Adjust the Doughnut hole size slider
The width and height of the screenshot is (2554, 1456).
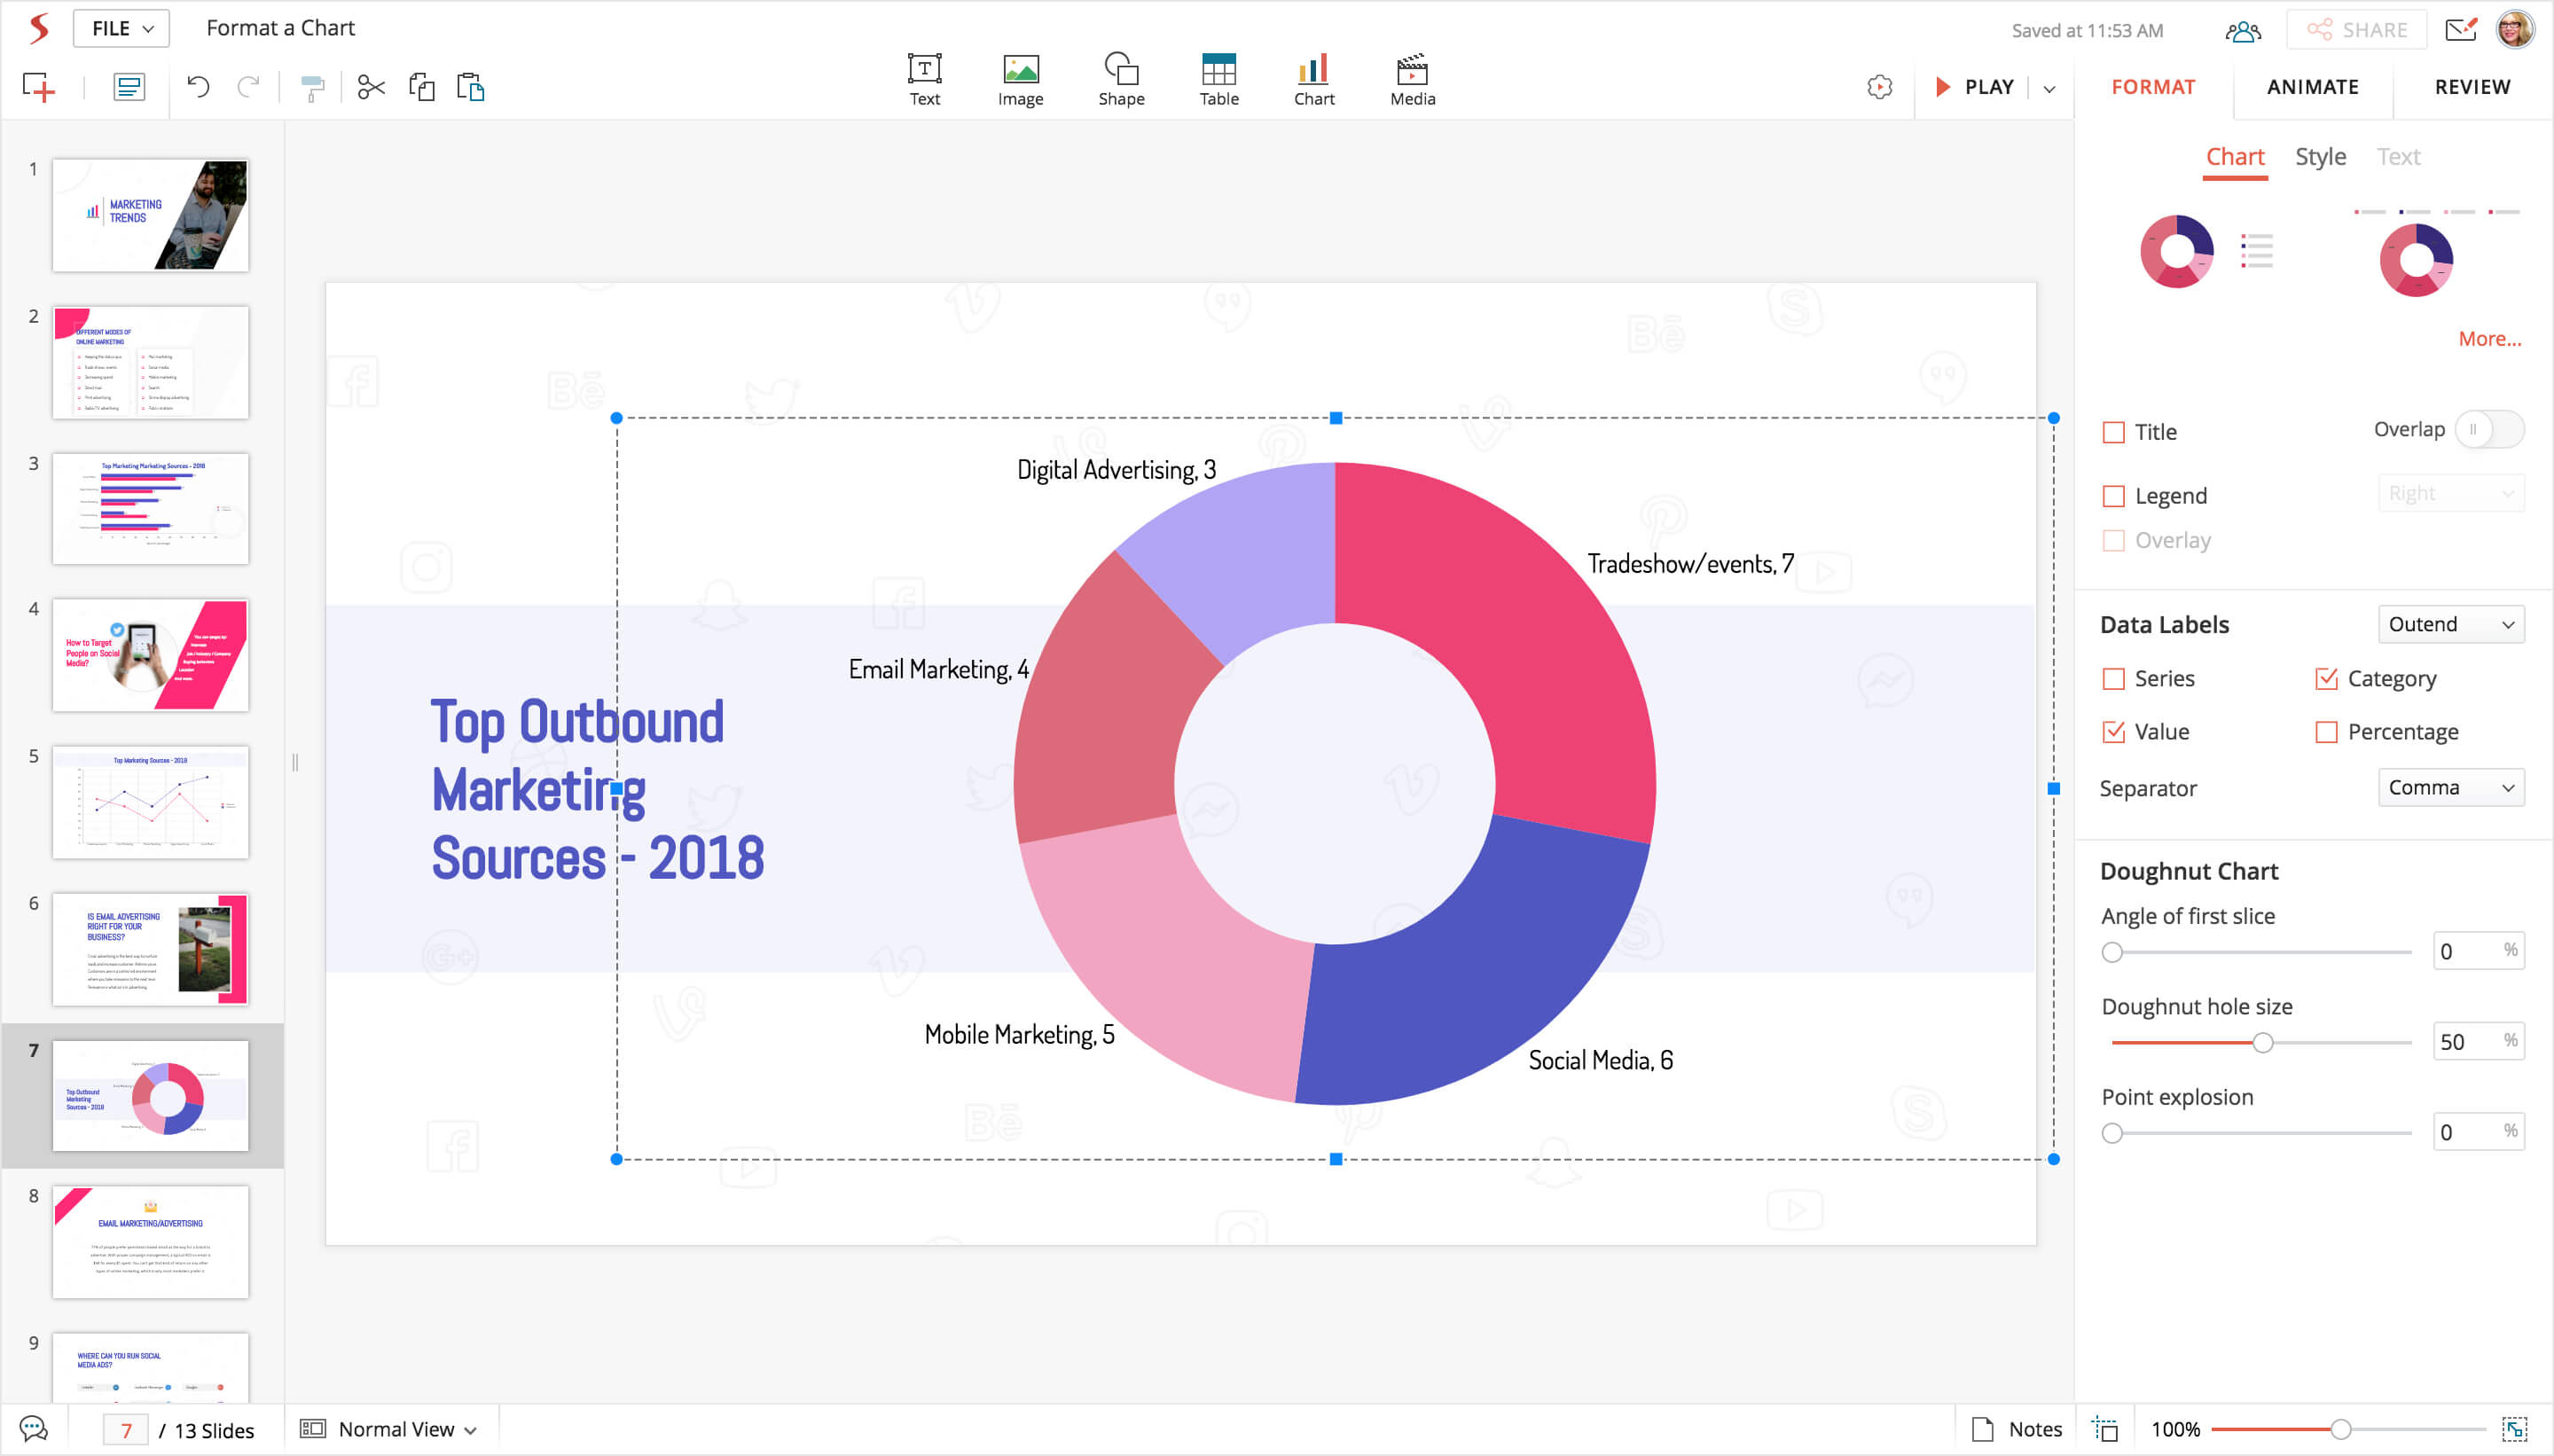(2262, 1043)
